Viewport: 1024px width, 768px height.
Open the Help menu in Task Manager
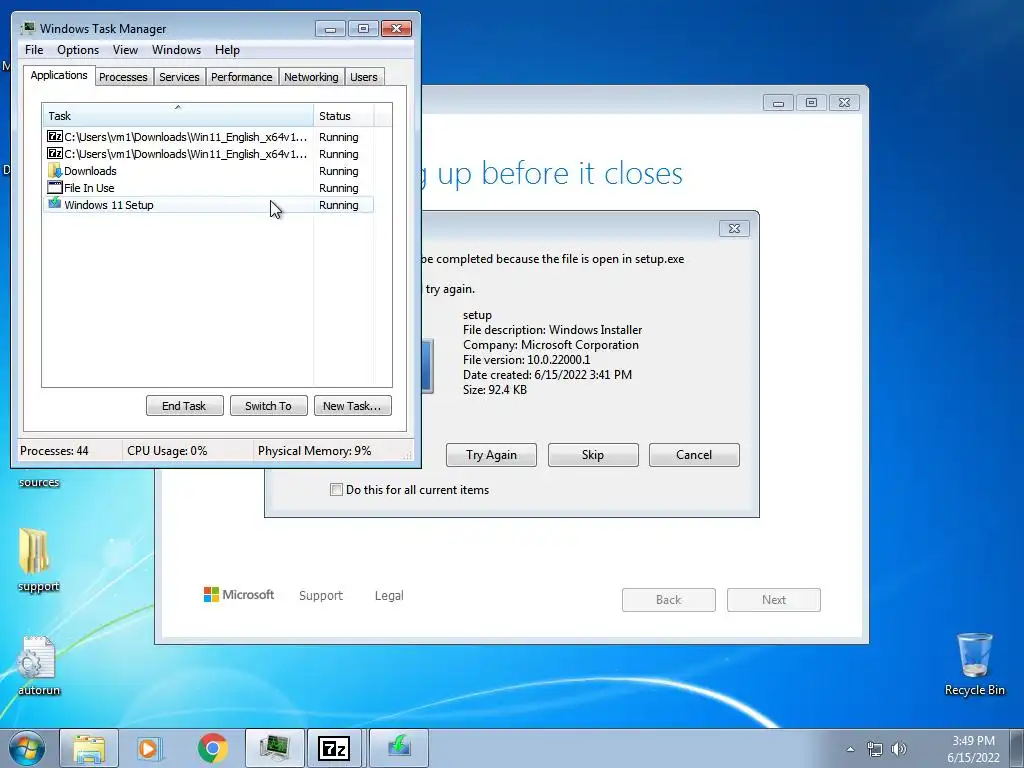tap(227, 50)
